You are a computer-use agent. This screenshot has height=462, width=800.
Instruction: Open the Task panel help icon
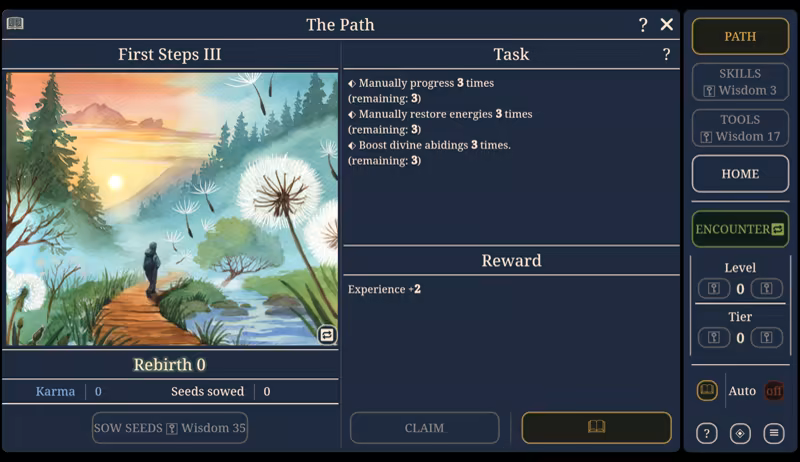pos(666,54)
